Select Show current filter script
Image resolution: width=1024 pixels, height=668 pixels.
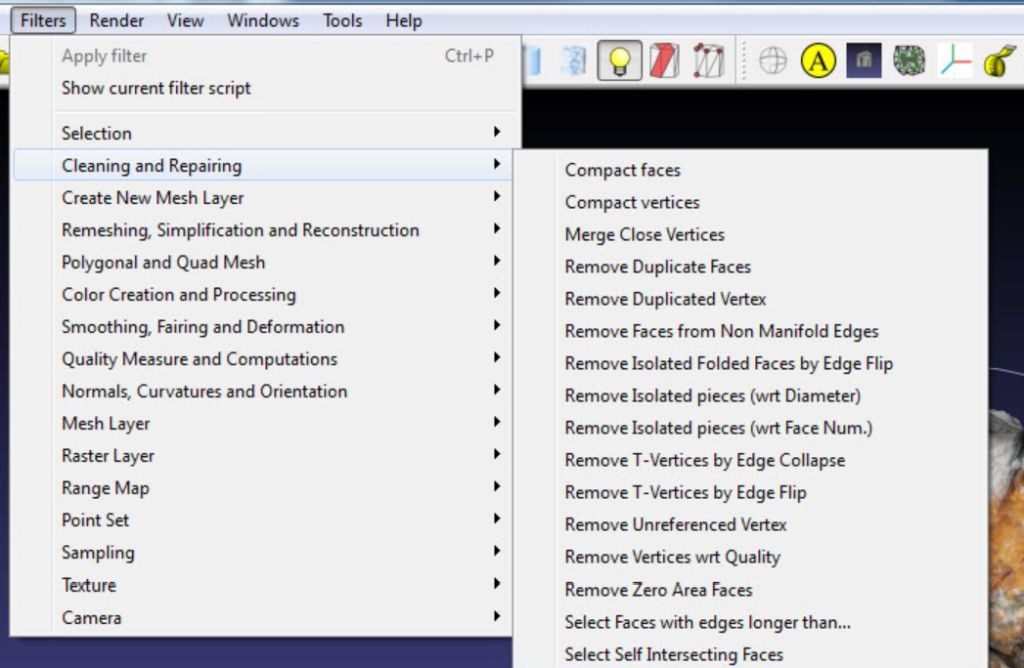156,88
